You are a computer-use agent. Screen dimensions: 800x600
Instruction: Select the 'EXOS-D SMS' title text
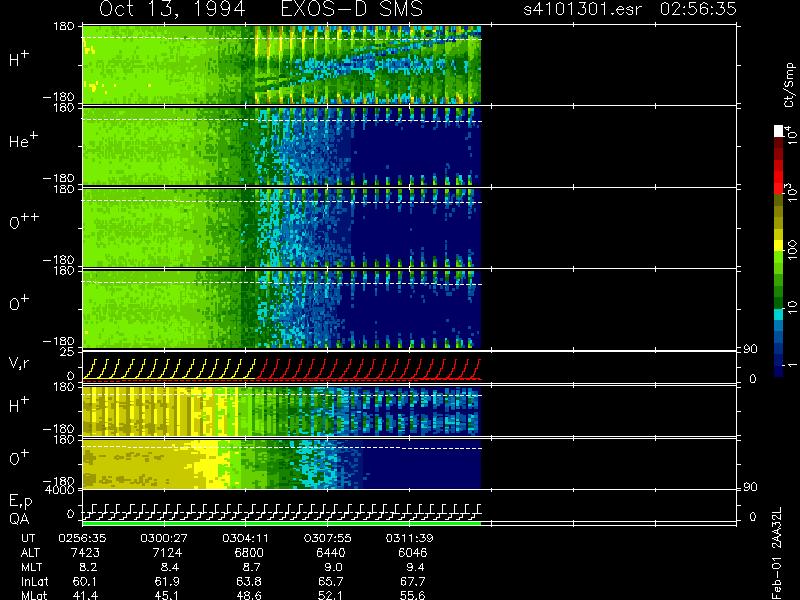click(352, 9)
